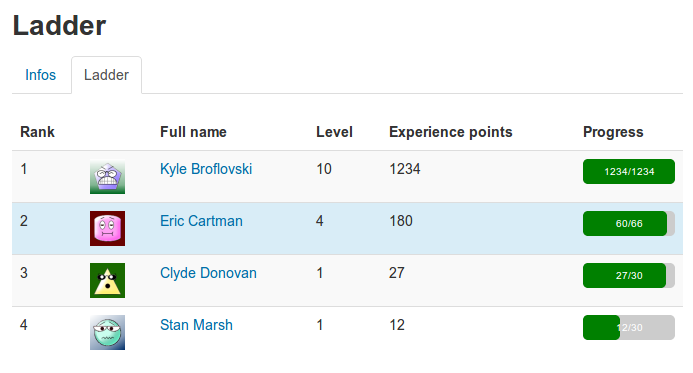Open Eric Cartman's profile link
The height and width of the screenshot is (373, 693).
tap(201, 221)
